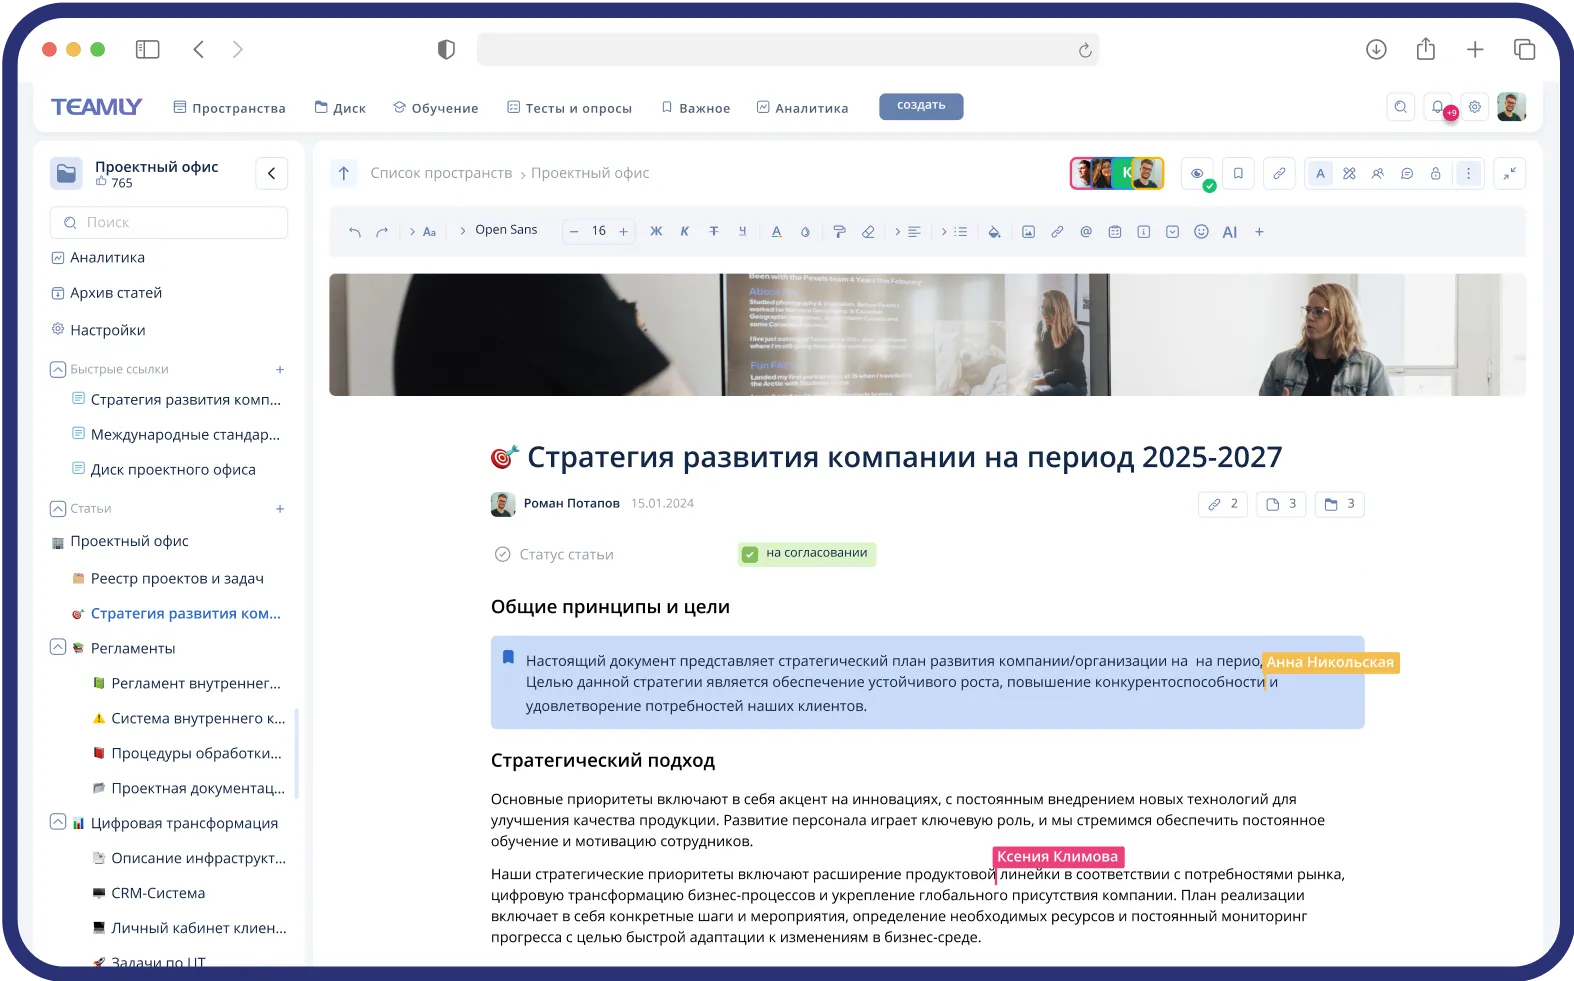Image resolution: width=1574 pixels, height=981 pixels.
Task: Select the format painter tool
Action: click(839, 232)
